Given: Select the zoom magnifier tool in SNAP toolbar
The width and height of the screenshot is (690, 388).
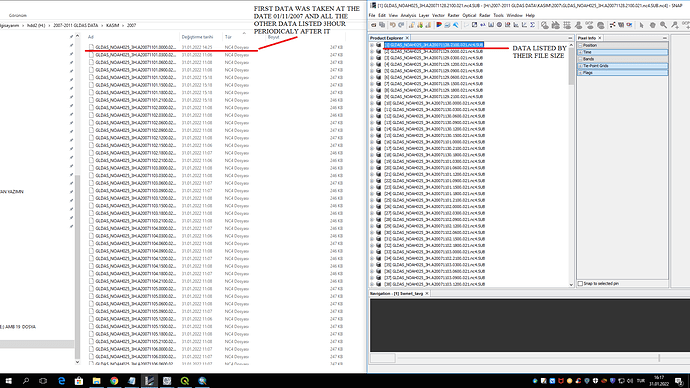Looking at the screenshot, I should point(663,25).
